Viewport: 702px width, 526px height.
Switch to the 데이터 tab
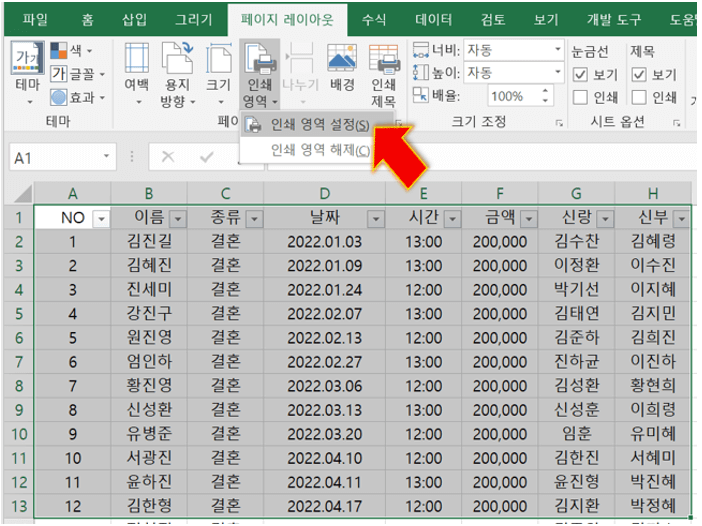pos(433,20)
